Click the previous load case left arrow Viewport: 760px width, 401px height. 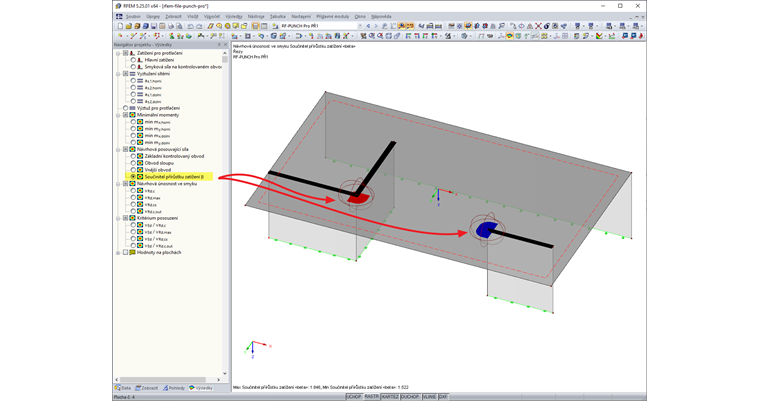(368, 26)
